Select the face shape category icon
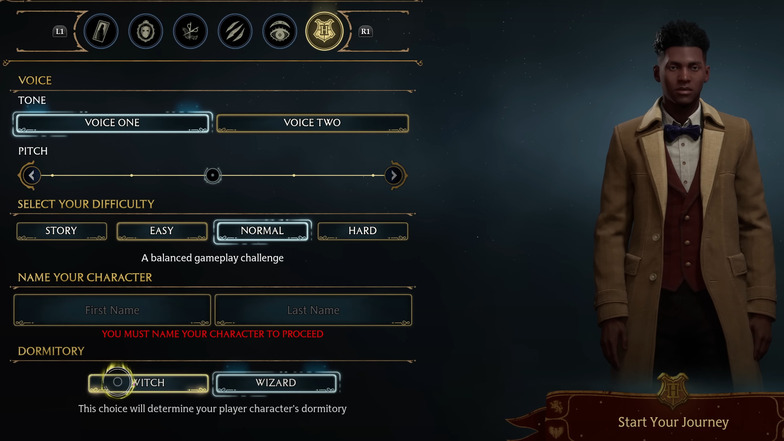The image size is (784, 441). [x=146, y=32]
